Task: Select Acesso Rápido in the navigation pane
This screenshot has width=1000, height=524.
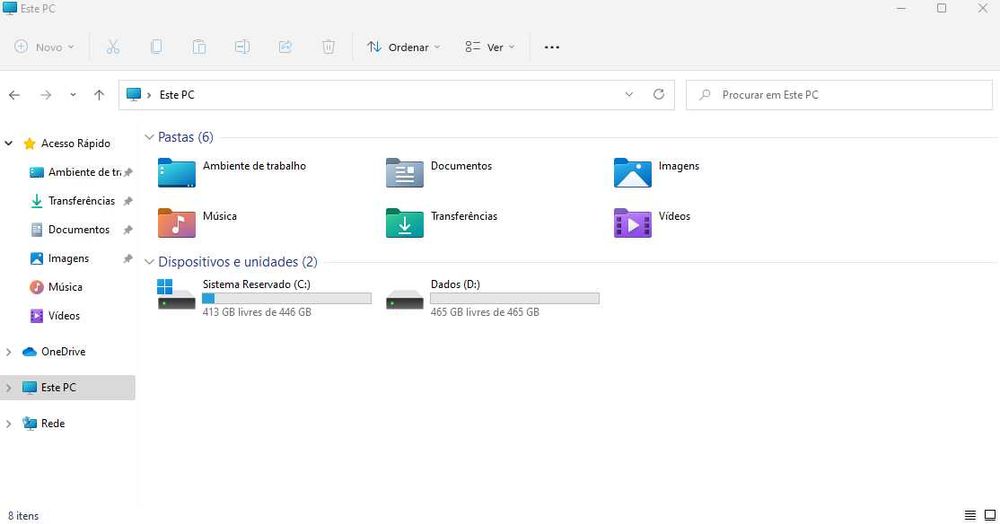Action: (66, 143)
